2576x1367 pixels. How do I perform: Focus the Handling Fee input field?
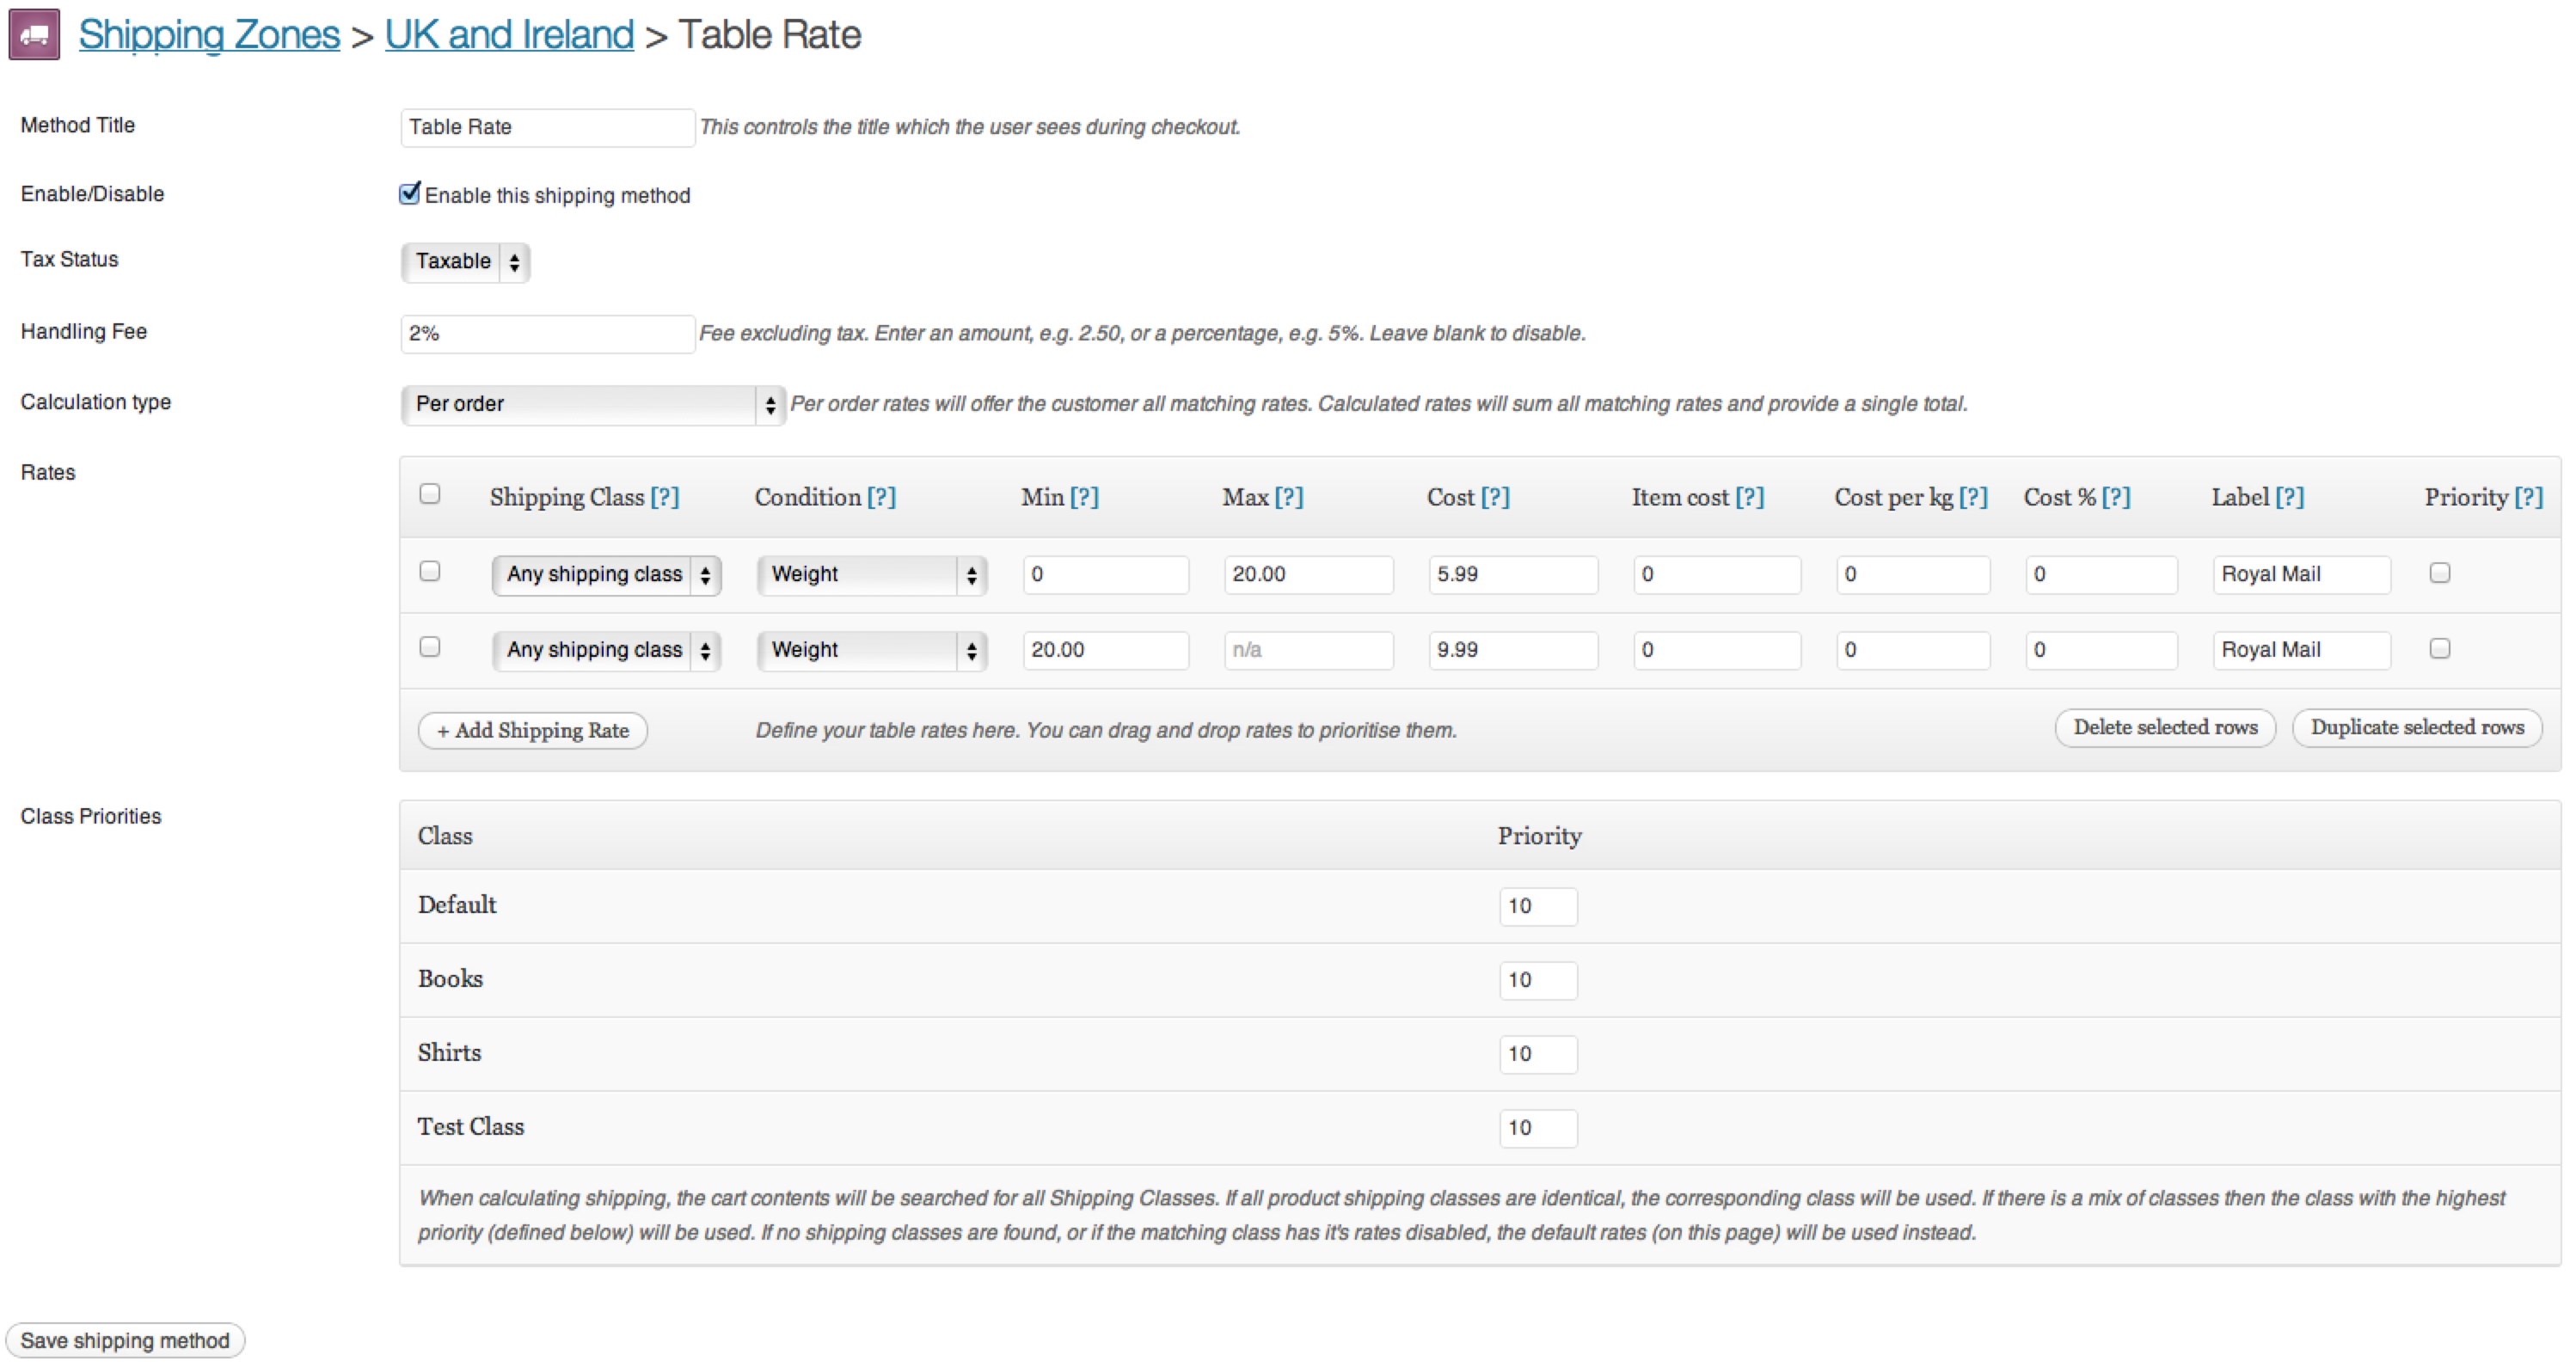click(x=548, y=334)
